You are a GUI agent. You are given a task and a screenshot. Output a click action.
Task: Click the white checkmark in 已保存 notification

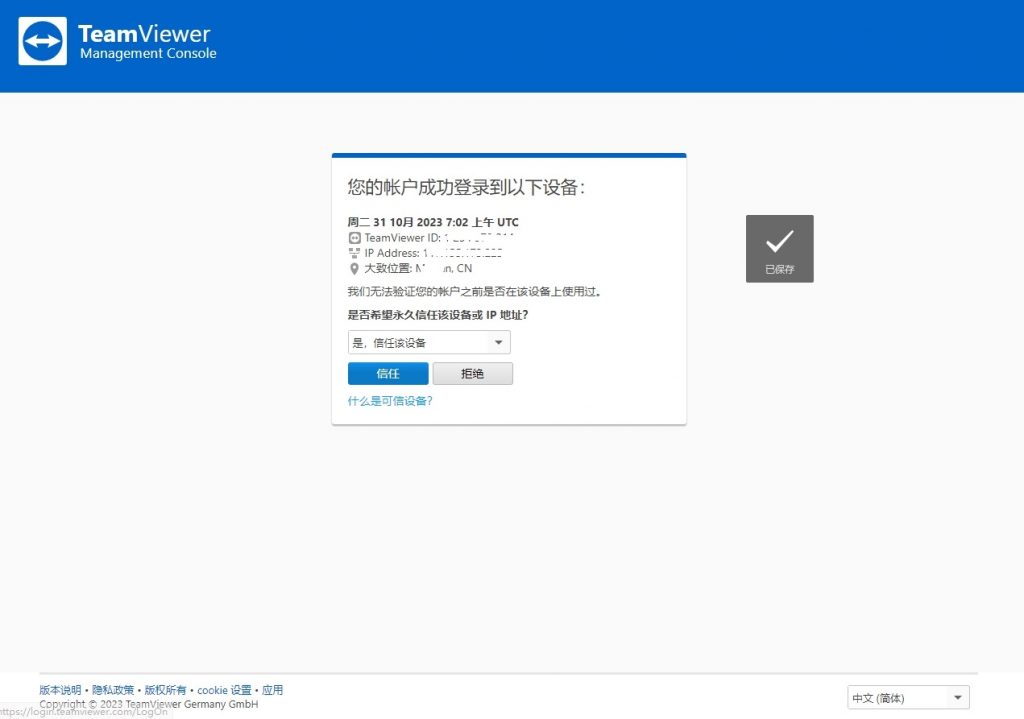point(779,241)
